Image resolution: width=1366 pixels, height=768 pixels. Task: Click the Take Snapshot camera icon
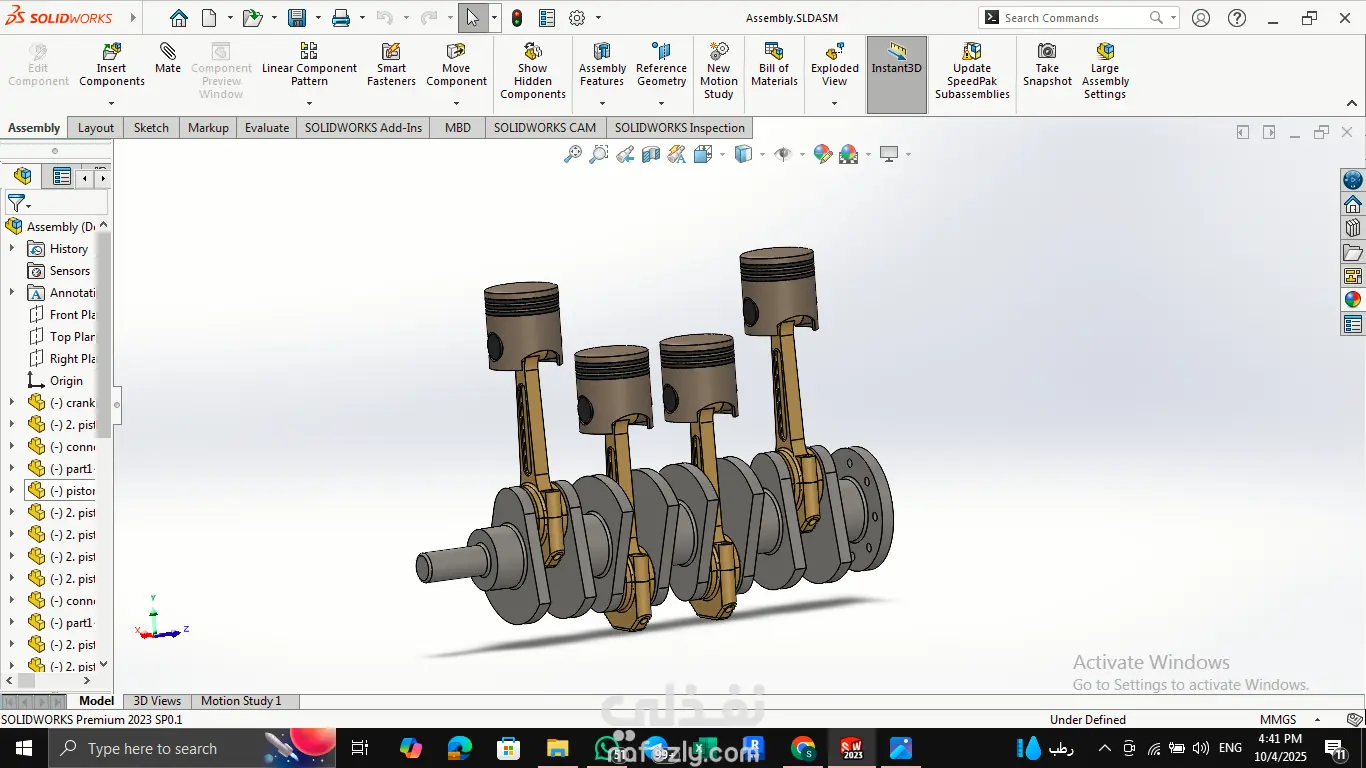pos(1047,52)
